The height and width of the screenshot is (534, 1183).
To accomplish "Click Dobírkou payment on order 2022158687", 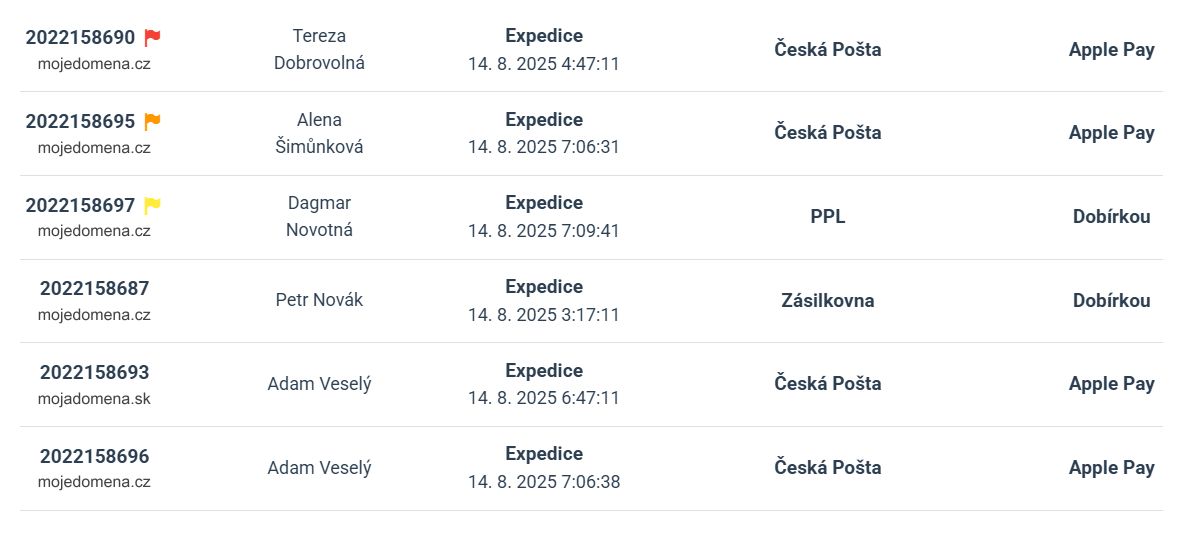I will (x=1111, y=301).
